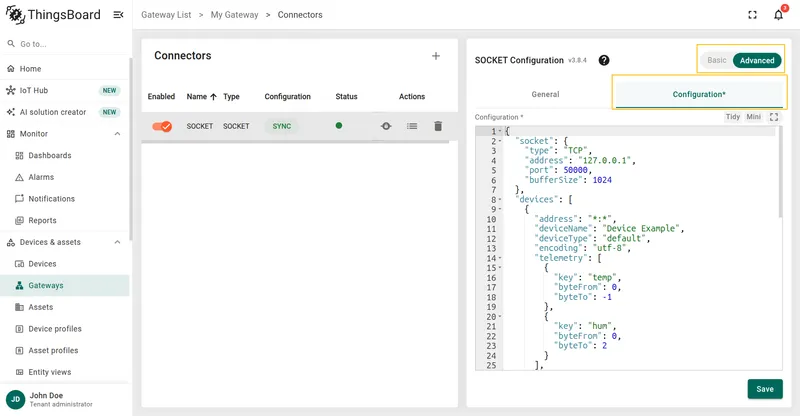Fold JSON code at line 2

pyautogui.click(x=500, y=141)
